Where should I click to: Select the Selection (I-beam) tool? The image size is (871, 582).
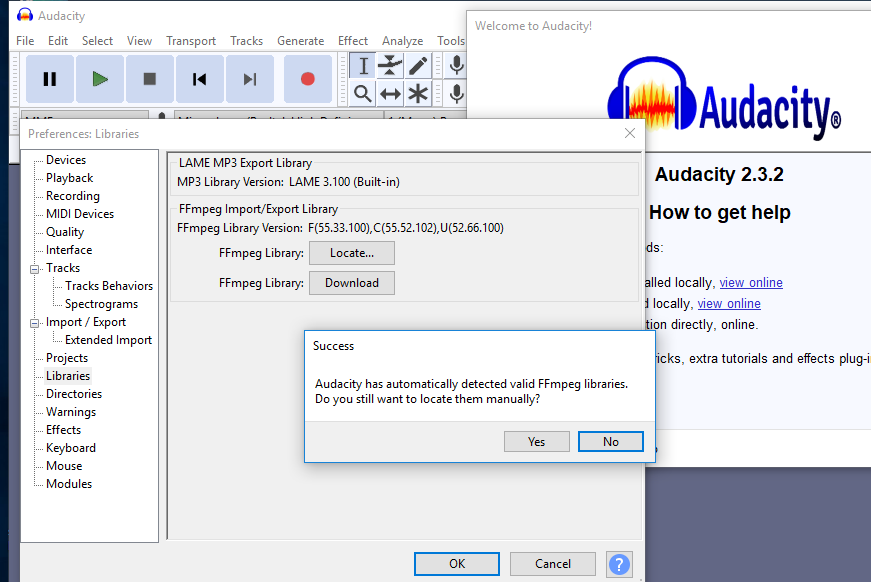point(363,66)
